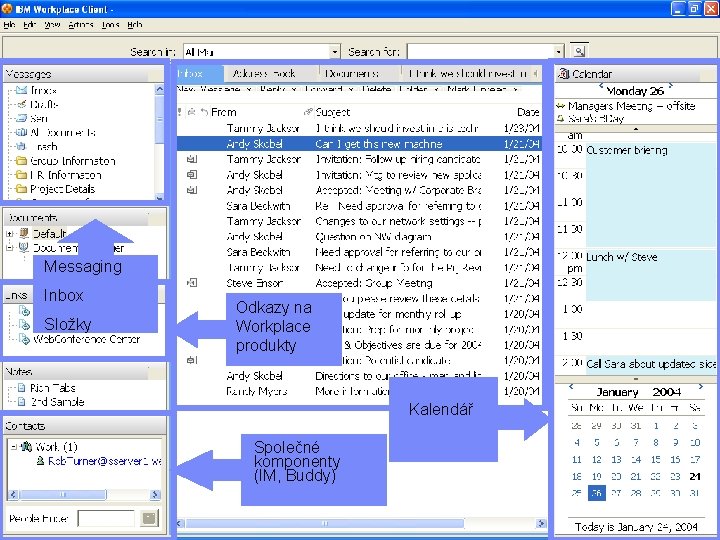Switch to the Inbox tab
The height and width of the screenshot is (540, 720).
pyautogui.click(x=200, y=73)
